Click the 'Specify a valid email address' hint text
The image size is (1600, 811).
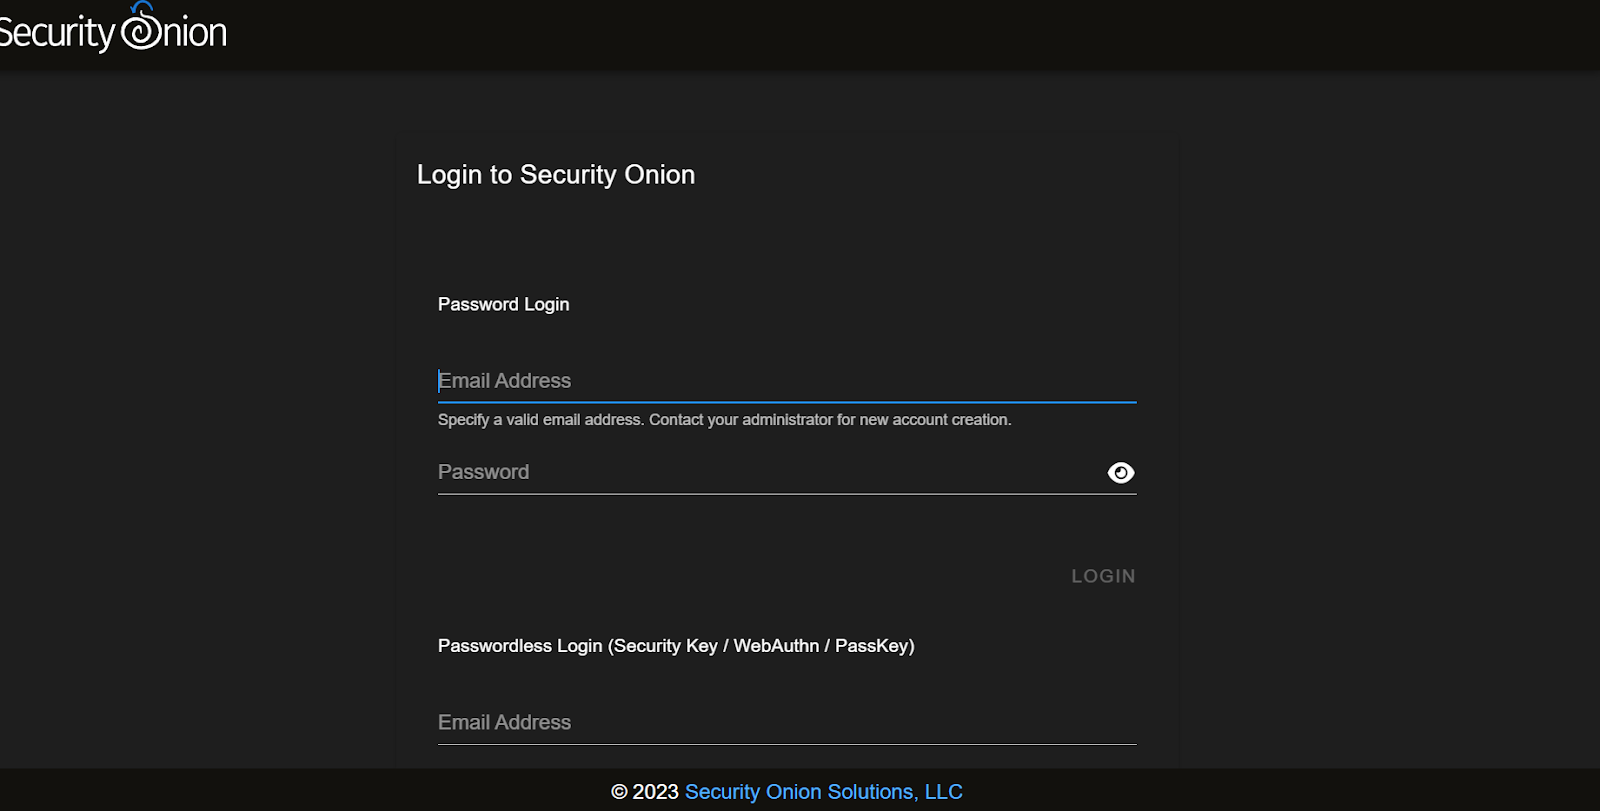[725, 420]
